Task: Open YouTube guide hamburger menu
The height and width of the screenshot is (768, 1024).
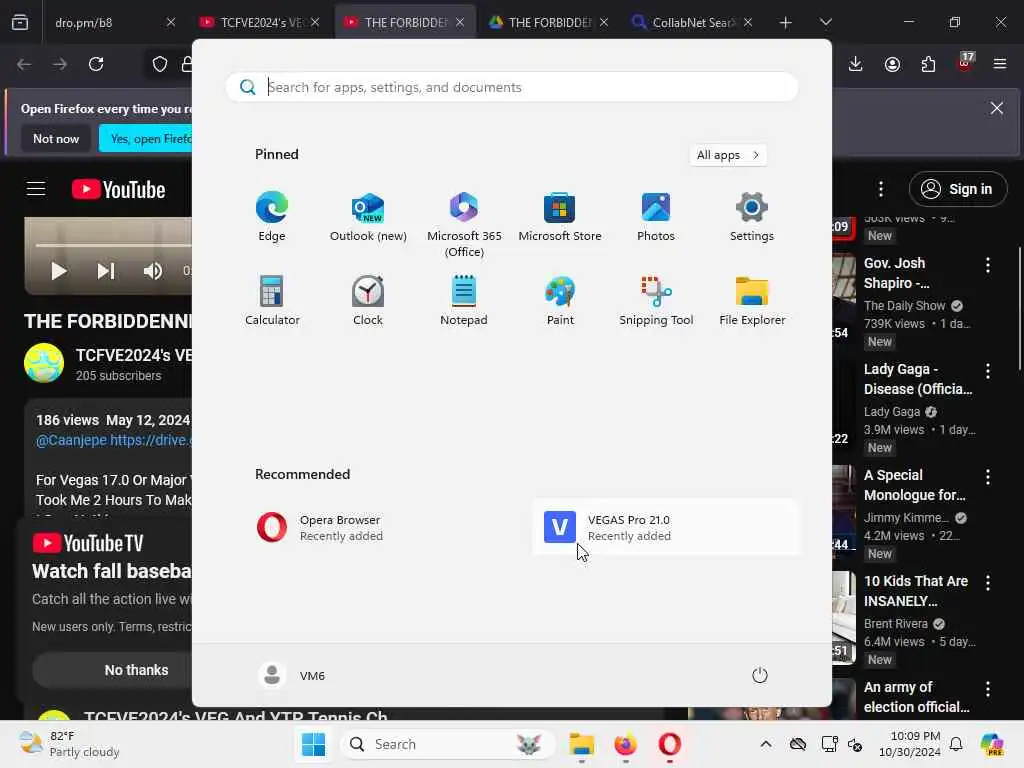Action: 36,189
